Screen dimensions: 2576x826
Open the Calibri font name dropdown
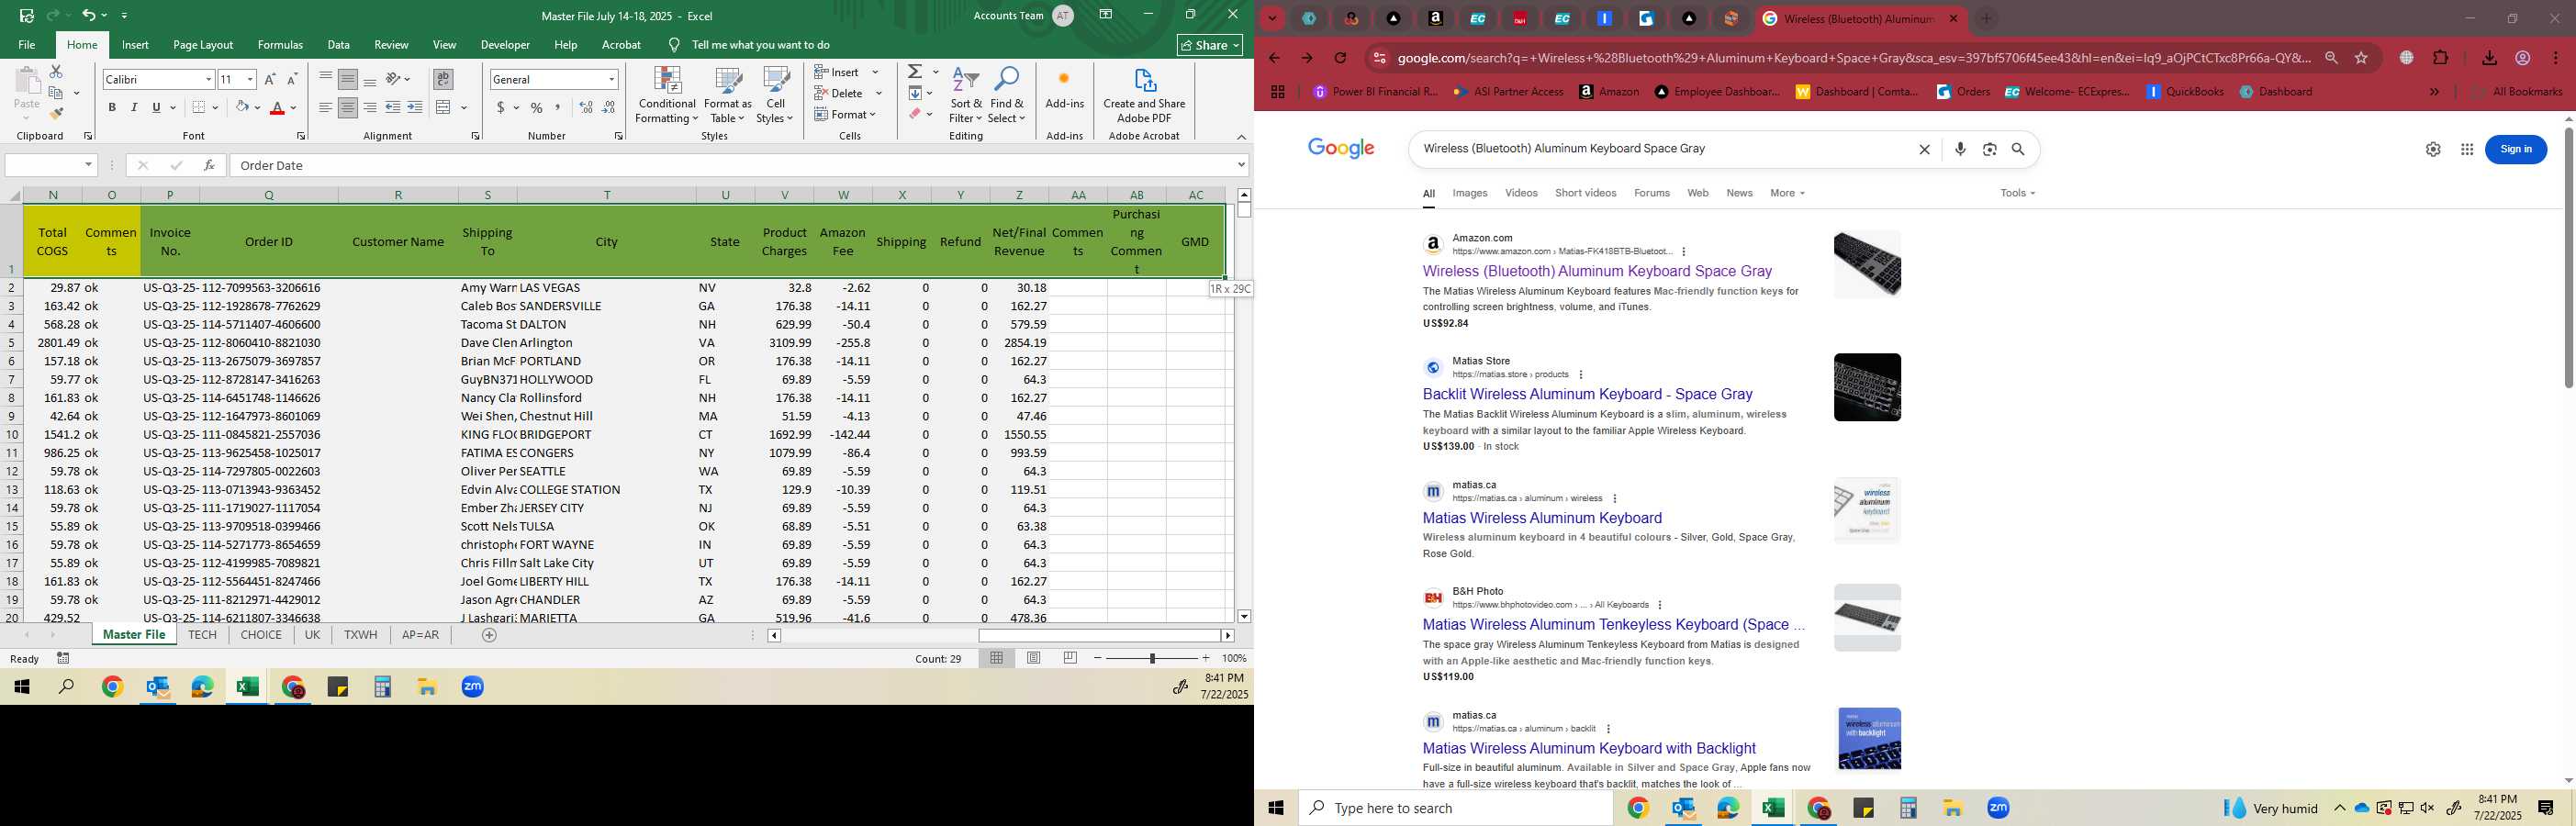pyautogui.click(x=208, y=79)
